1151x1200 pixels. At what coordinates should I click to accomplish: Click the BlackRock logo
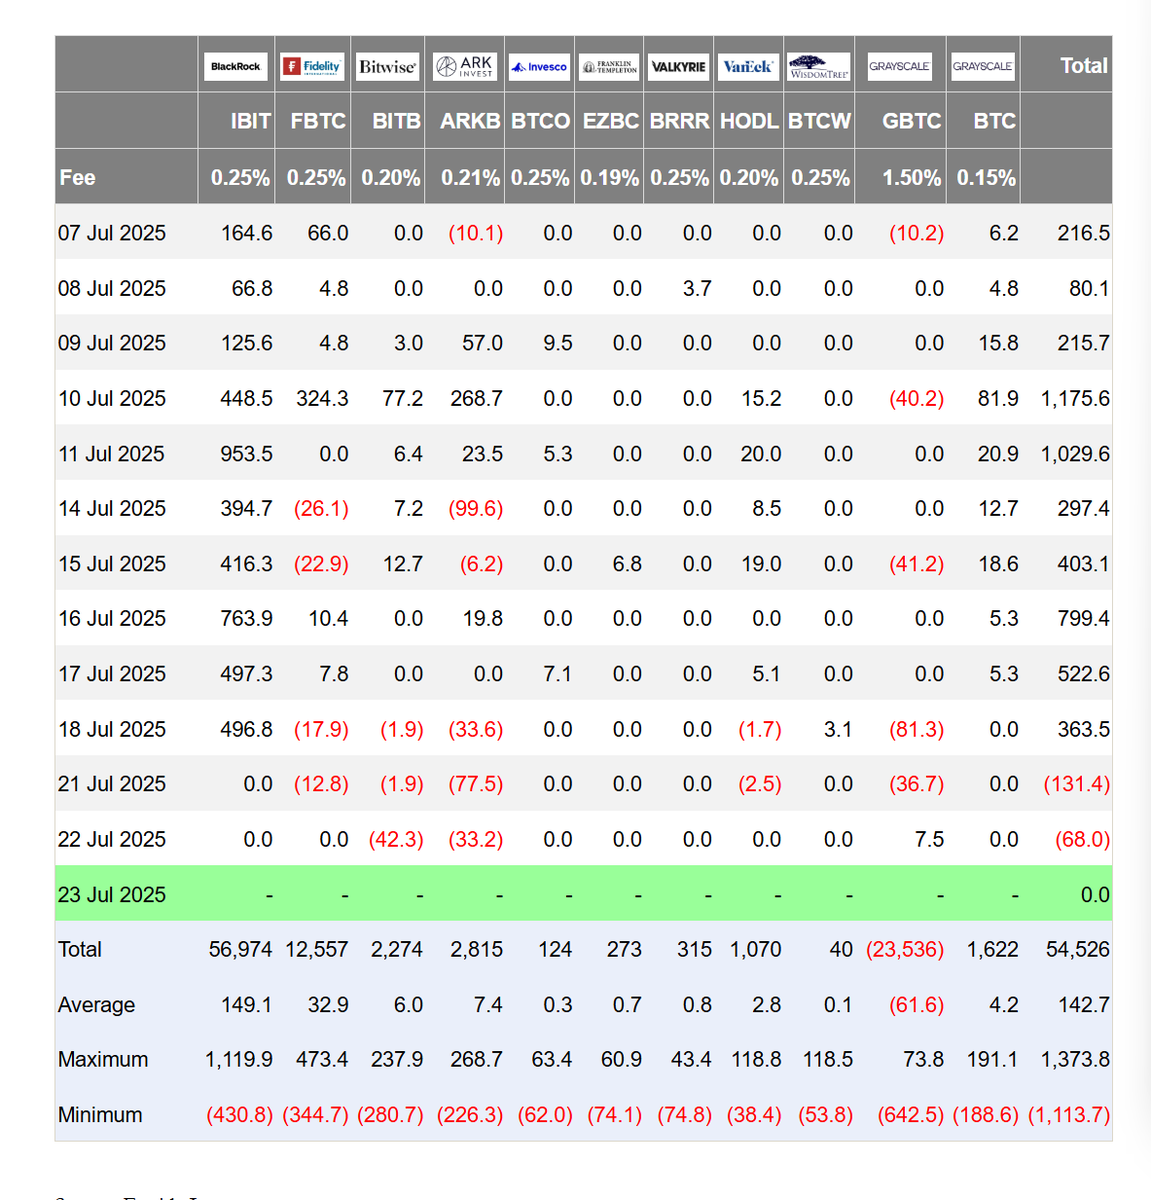[235, 66]
